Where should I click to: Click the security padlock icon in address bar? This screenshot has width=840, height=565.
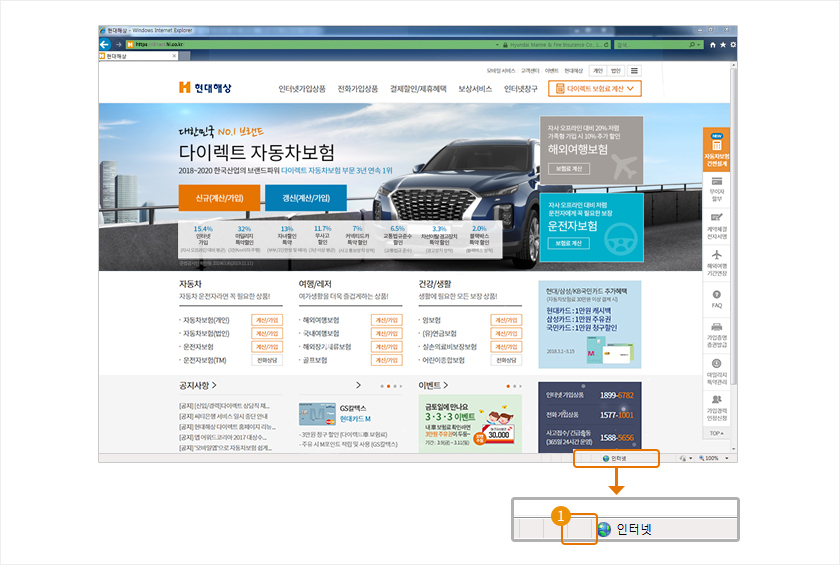pyautogui.click(x=505, y=45)
